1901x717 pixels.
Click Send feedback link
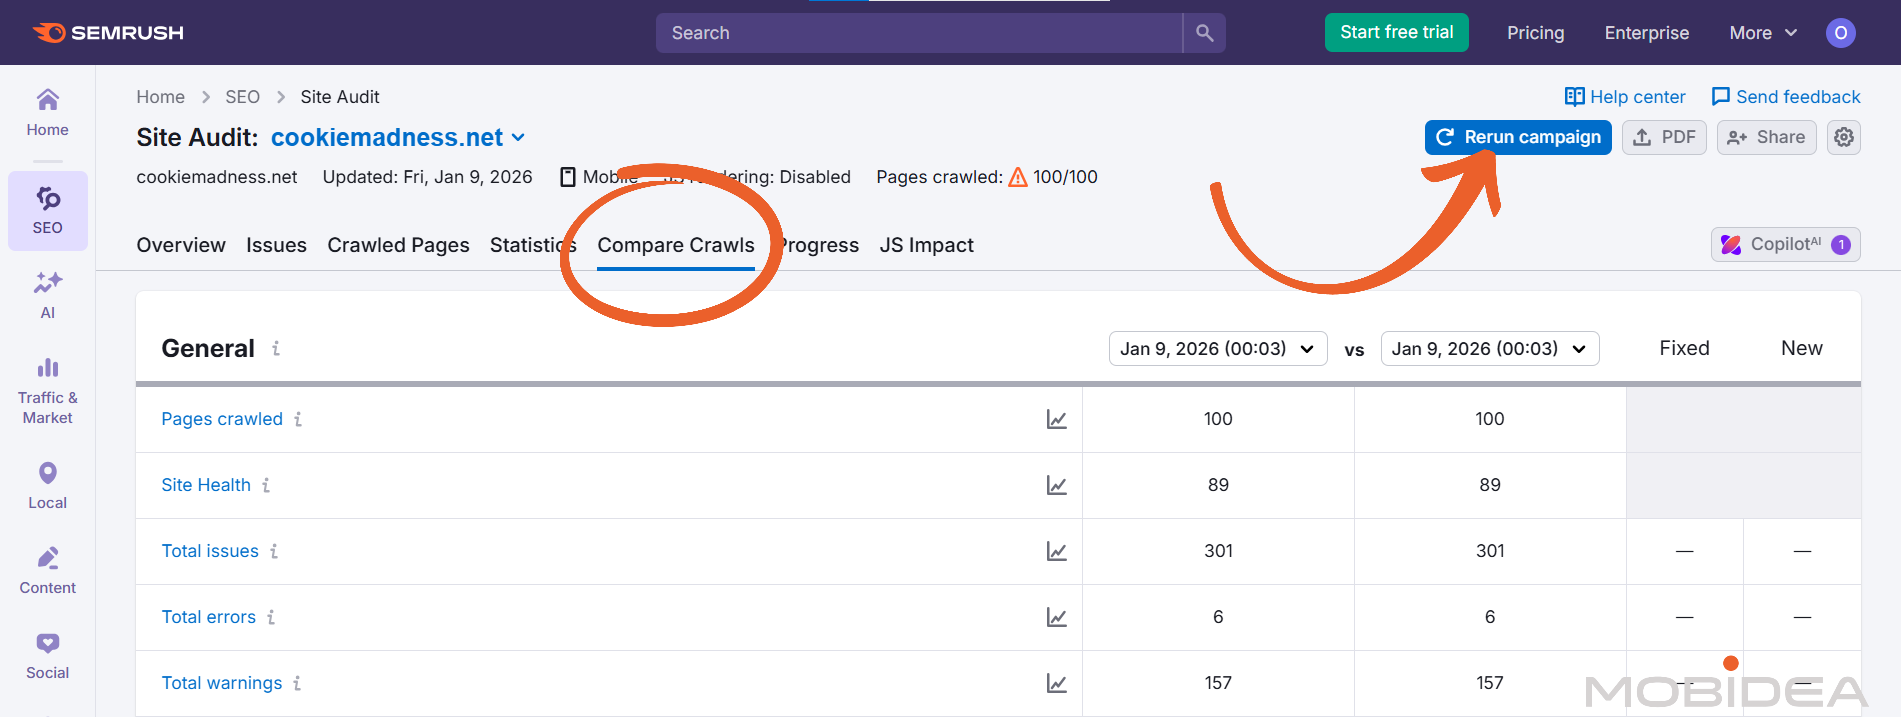point(1786,97)
